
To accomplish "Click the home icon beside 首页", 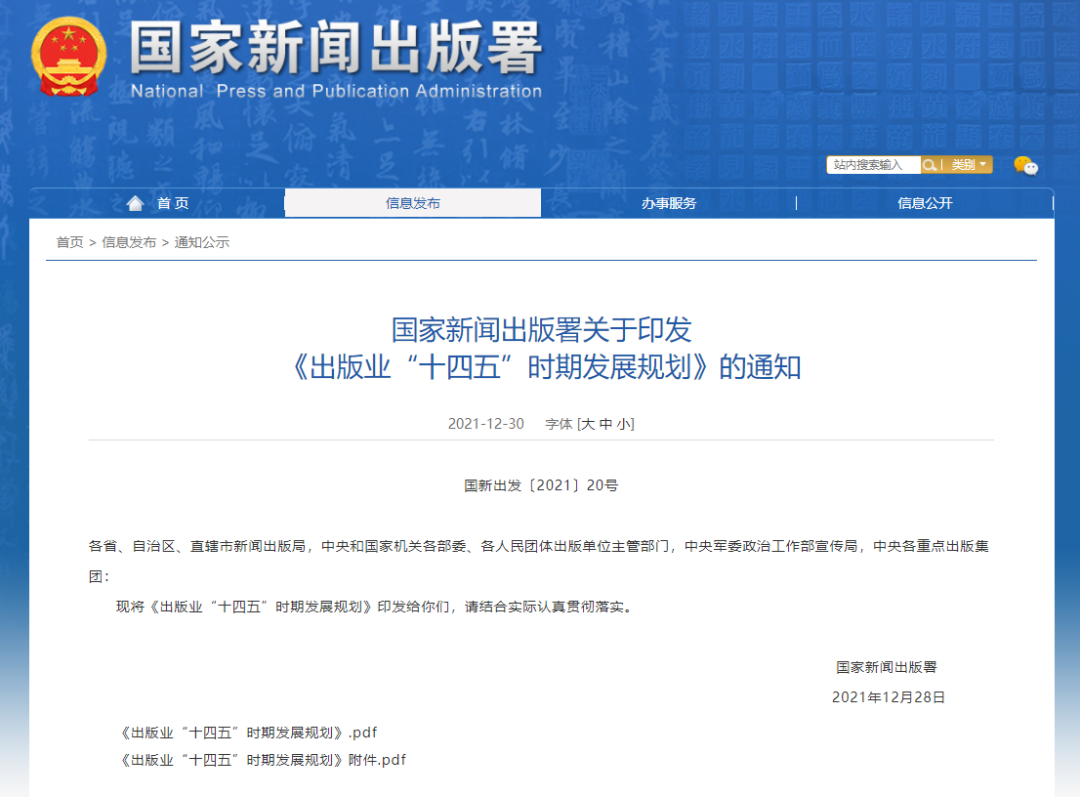I will 135,204.
